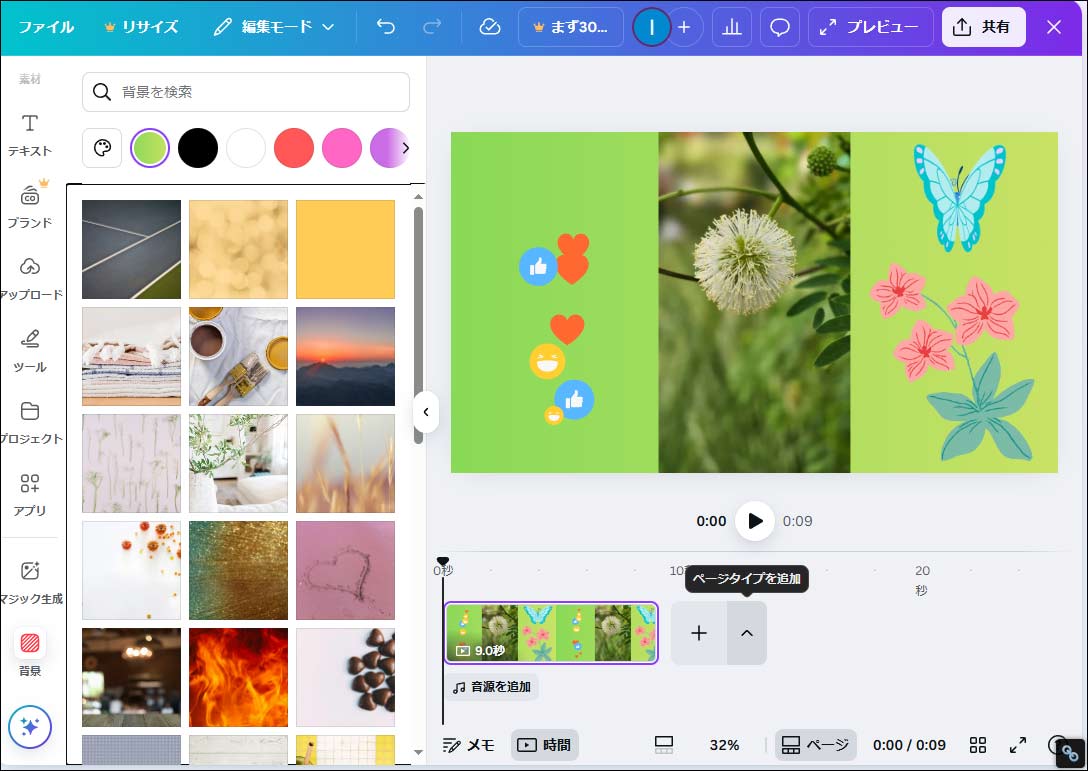Open the テキスト panel

tap(30, 135)
